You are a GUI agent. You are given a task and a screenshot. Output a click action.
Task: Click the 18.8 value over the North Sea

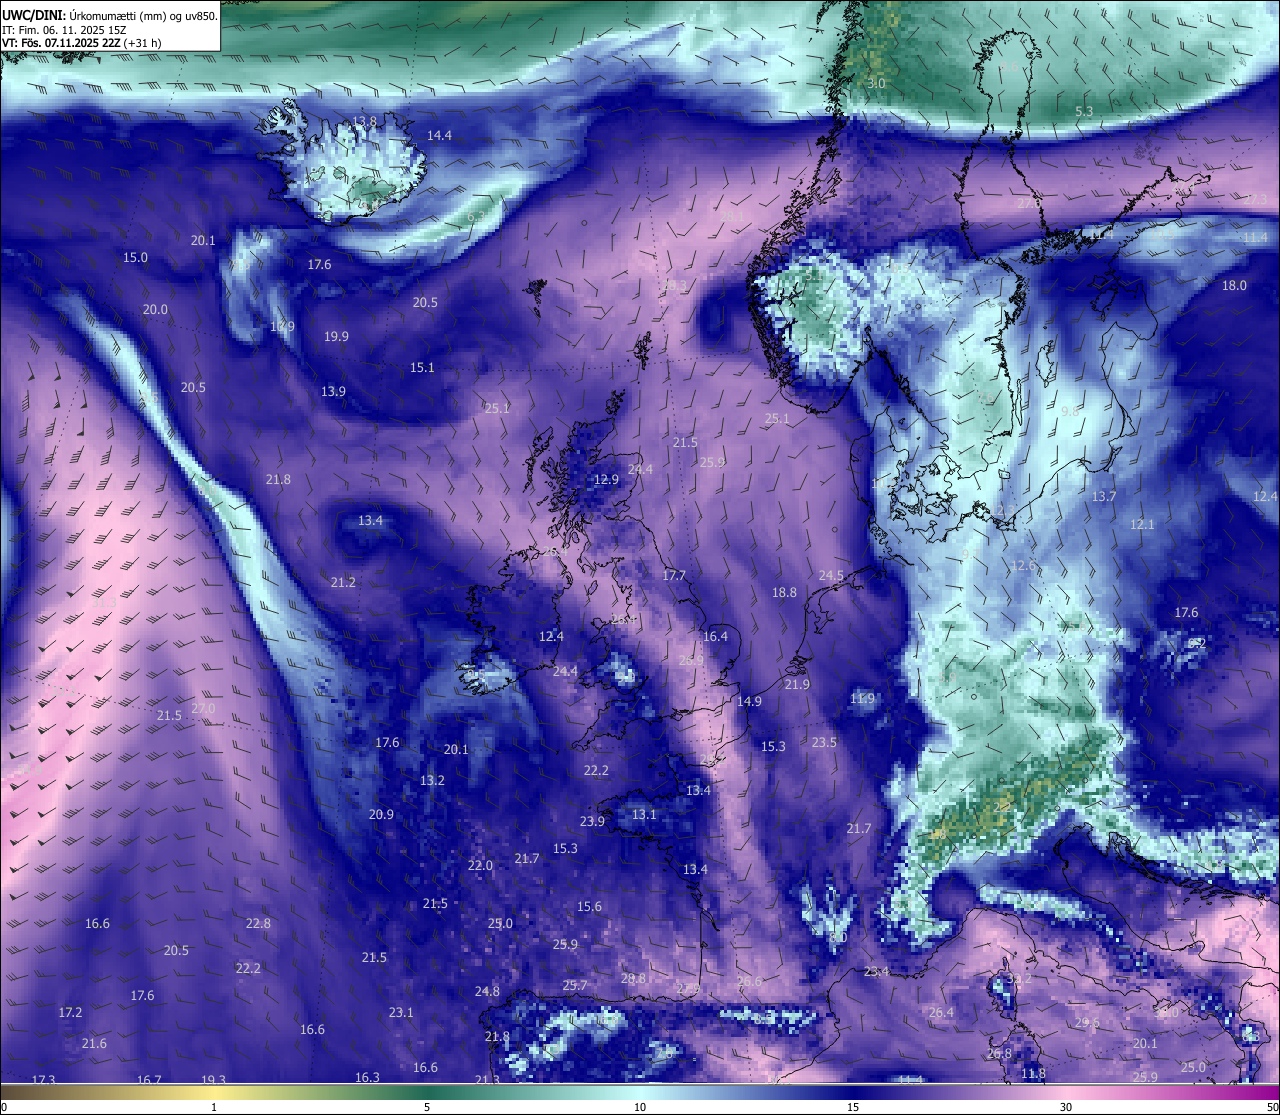point(784,592)
